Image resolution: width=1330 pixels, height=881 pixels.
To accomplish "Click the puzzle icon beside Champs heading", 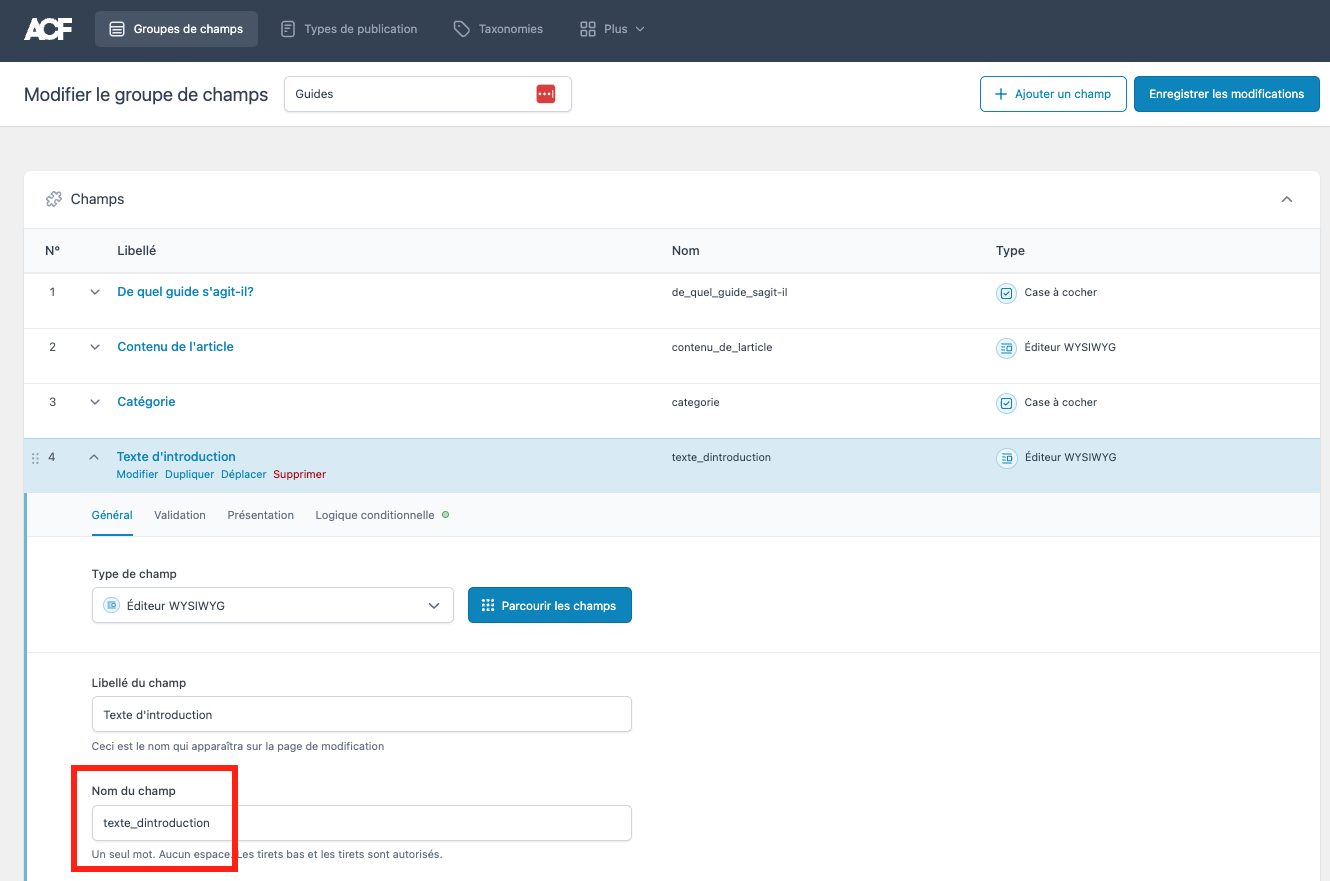I will 54,200.
